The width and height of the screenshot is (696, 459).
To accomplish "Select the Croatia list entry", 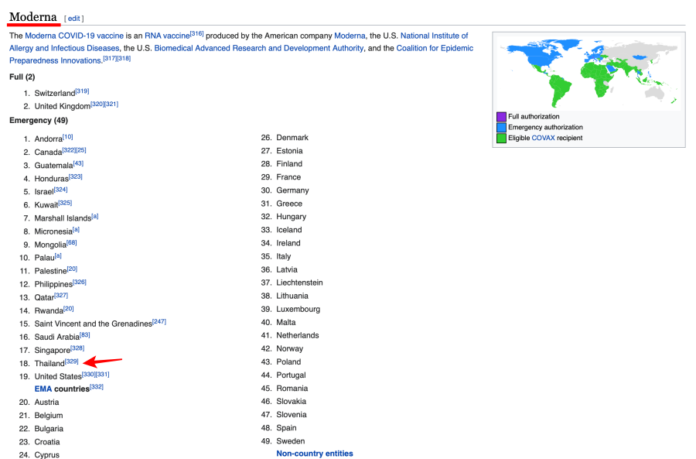I will click(47, 442).
